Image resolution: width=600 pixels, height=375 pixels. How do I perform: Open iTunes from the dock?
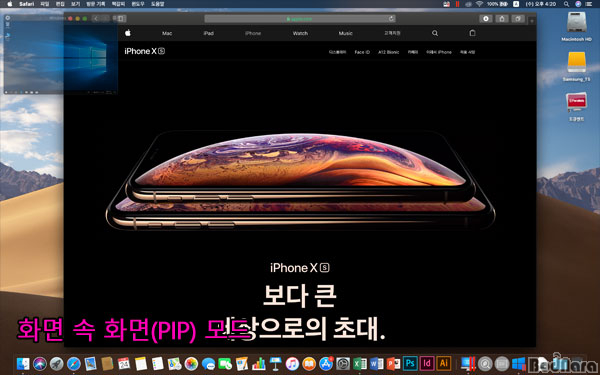[292, 363]
